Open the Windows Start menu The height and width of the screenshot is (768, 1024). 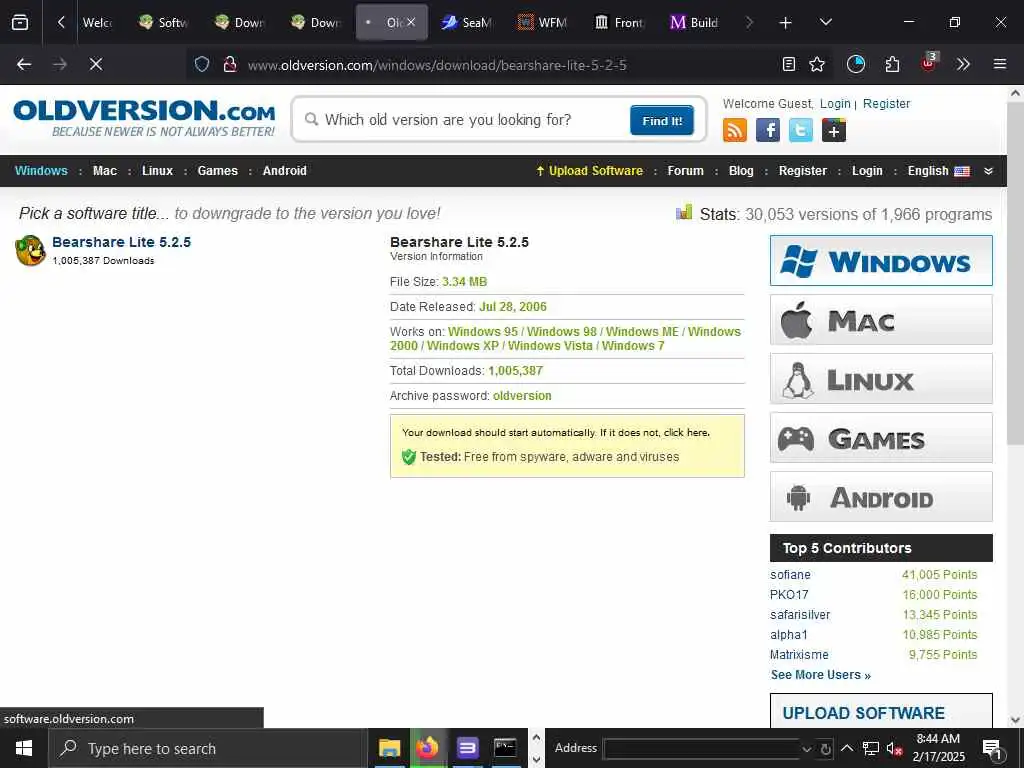pyautogui.click(x=24, y=748)
